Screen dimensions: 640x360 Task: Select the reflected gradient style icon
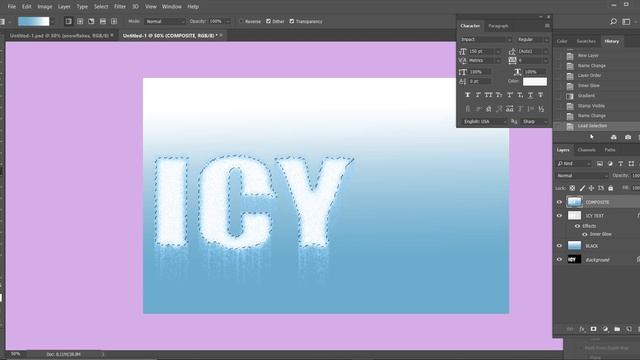(103, 21)
